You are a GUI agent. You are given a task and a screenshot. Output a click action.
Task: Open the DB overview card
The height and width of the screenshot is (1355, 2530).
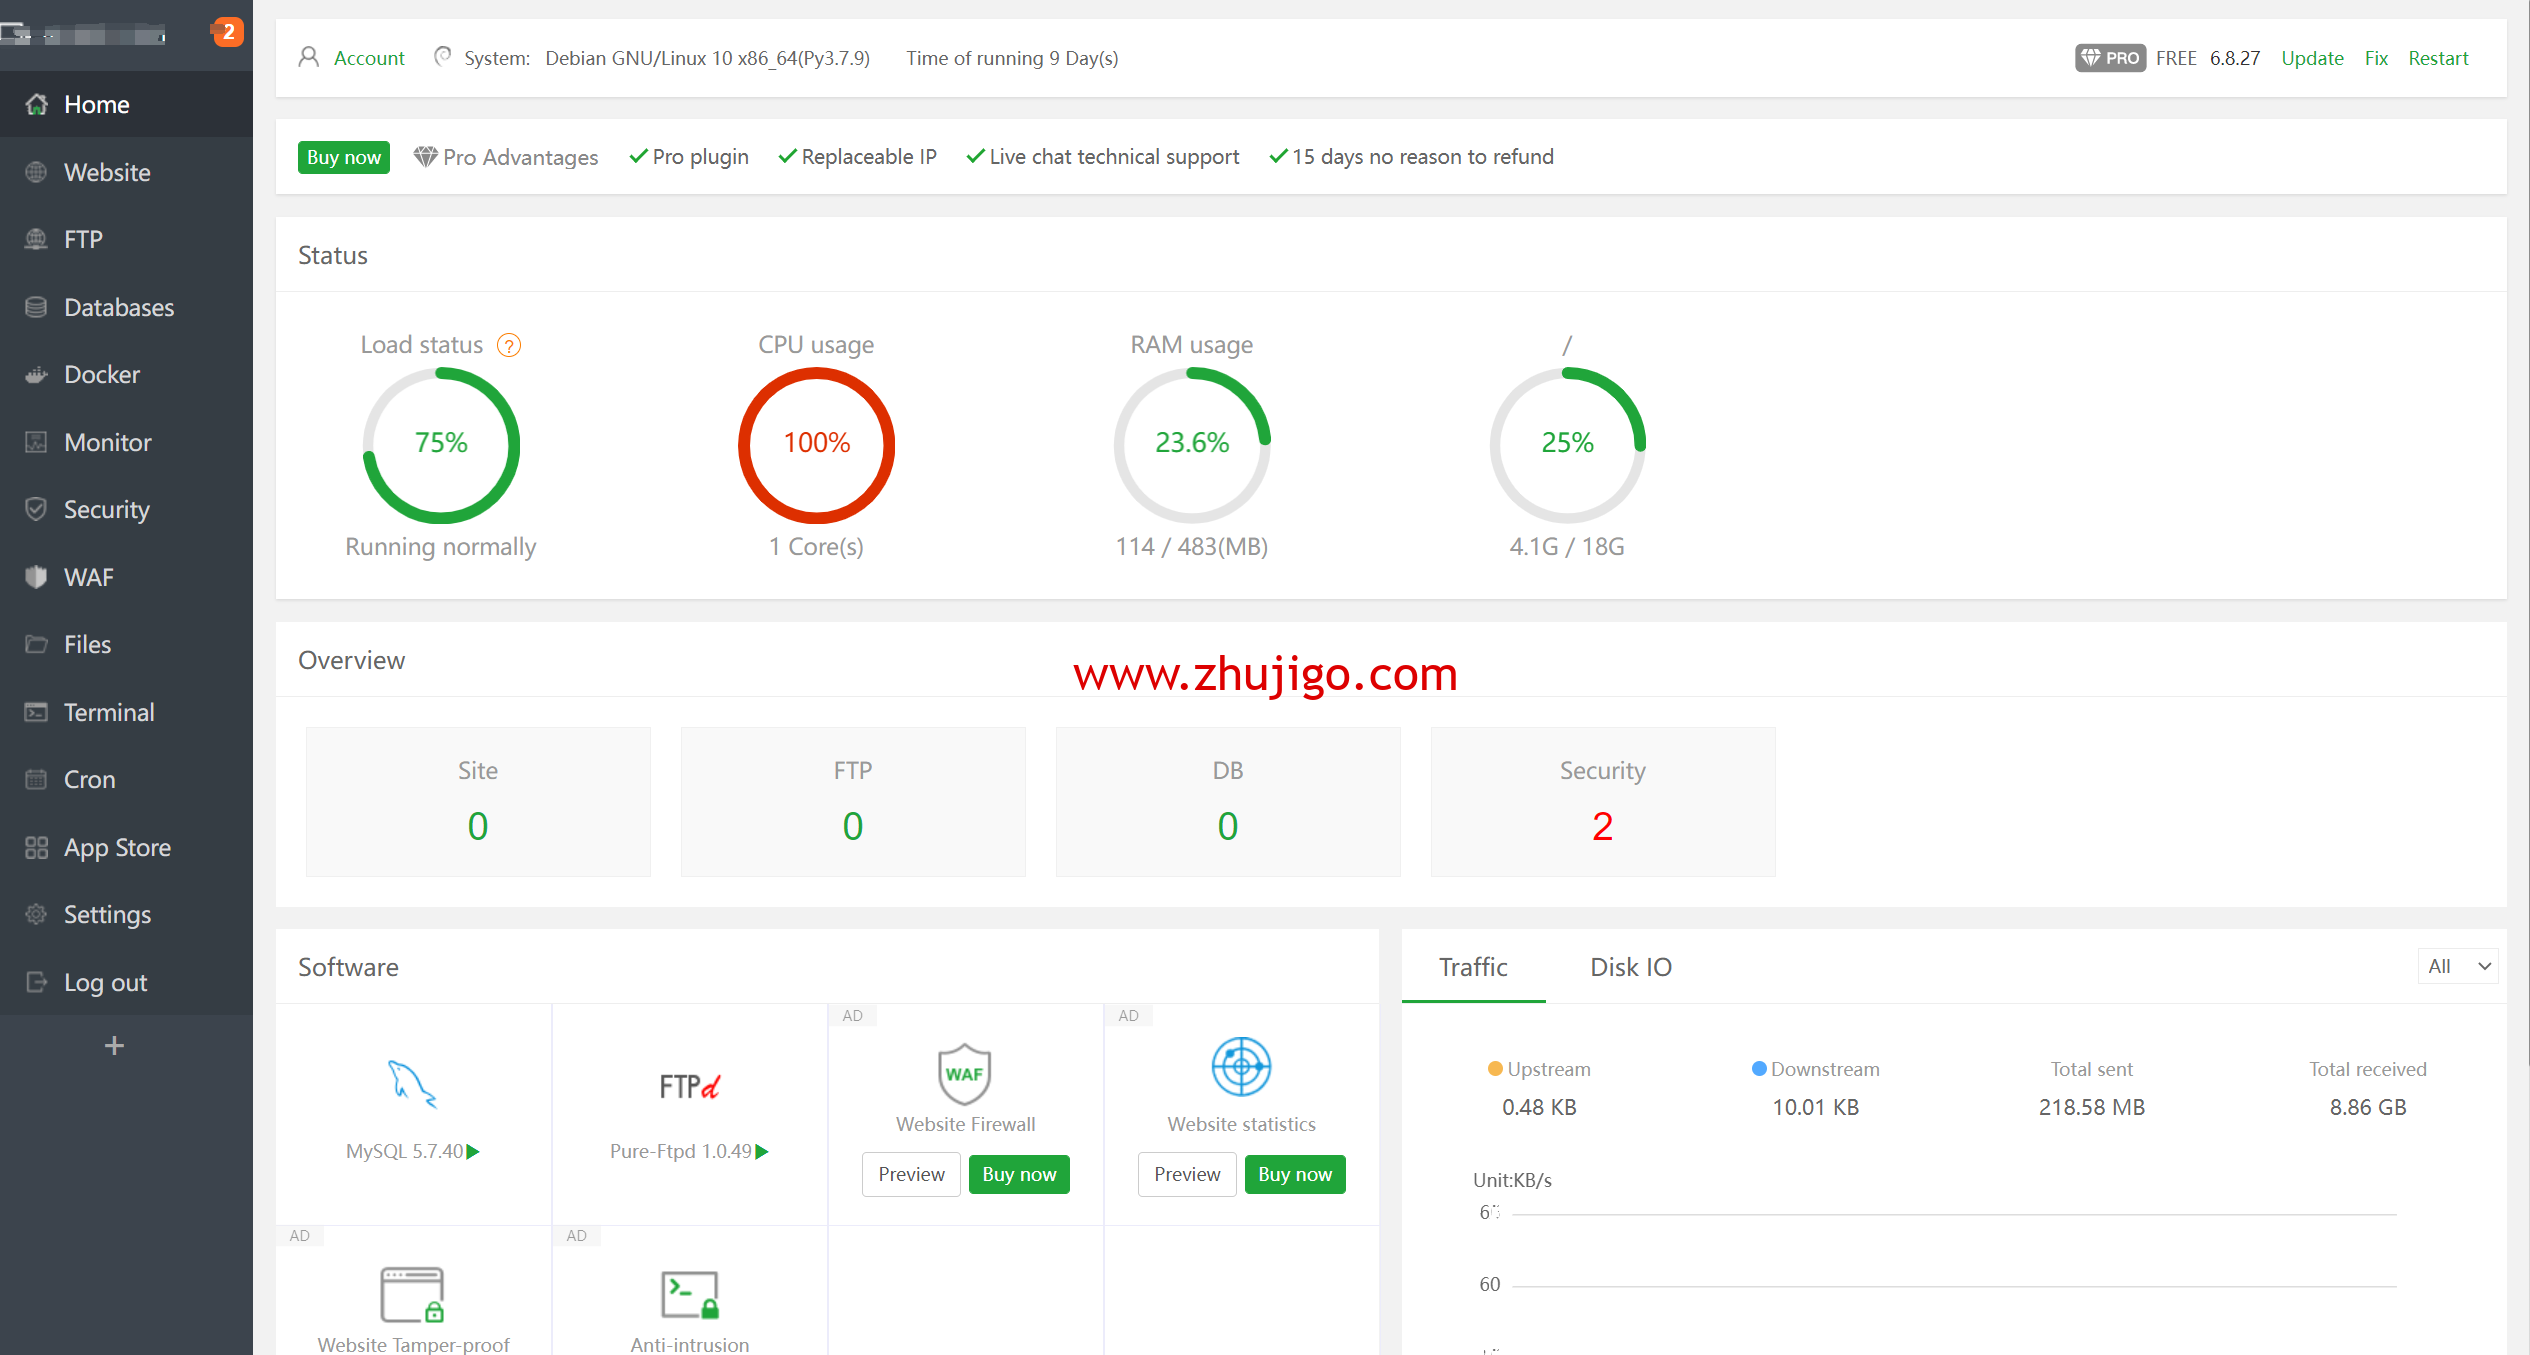(1228, 802)
